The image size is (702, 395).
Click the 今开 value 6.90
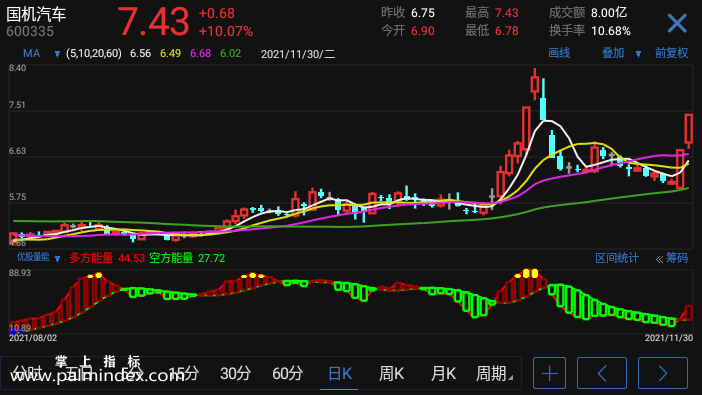[x=423, y=31]
